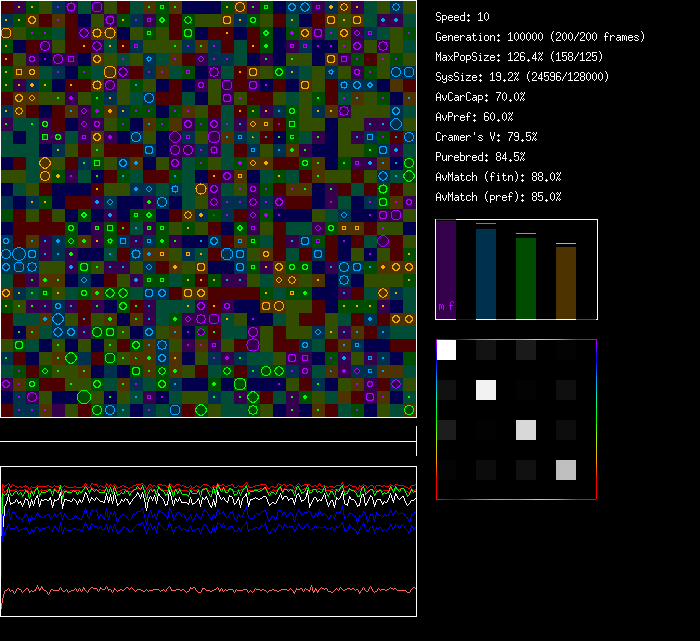The image size is (700, 641).
Task: Click the SysSize statistic line
Action: [x=522, y=77]
